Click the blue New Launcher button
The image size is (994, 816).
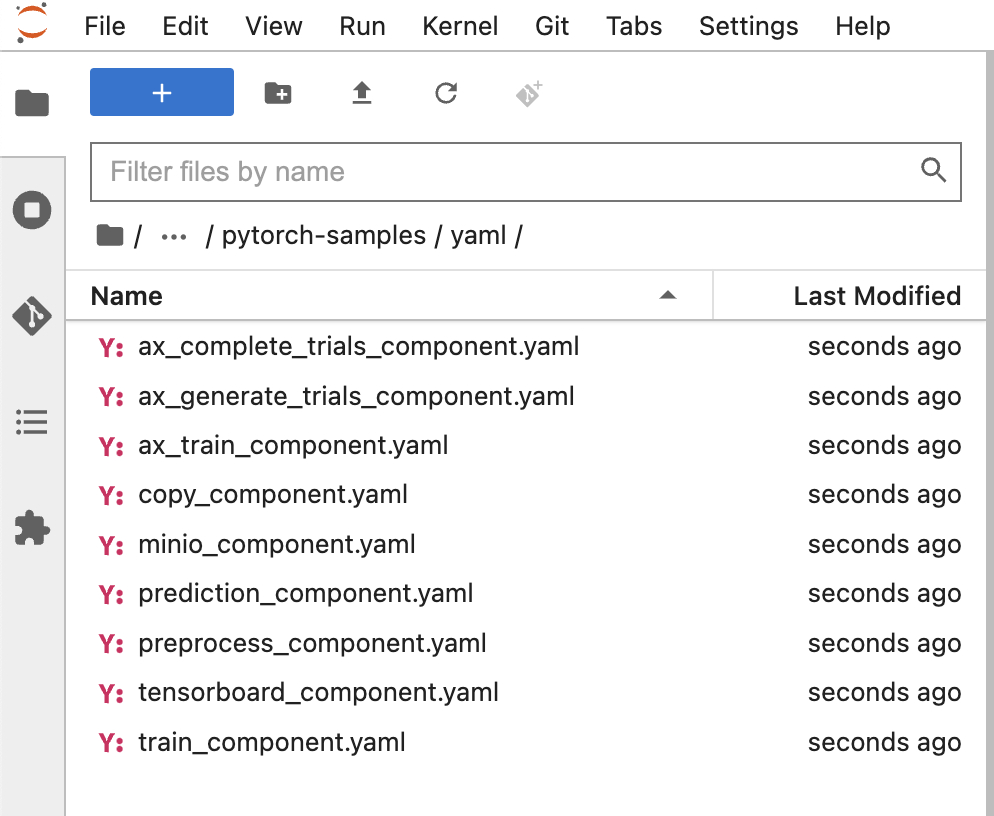[162, 93]
